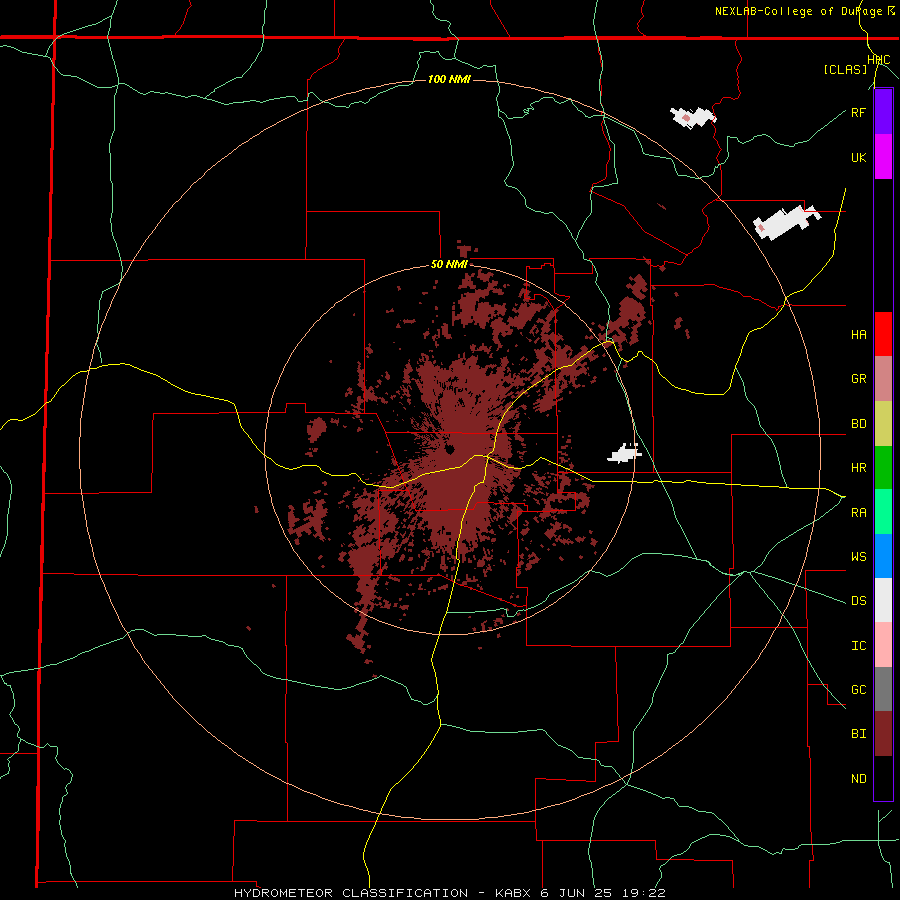Click the "RA" legend label

click(858, 513)
